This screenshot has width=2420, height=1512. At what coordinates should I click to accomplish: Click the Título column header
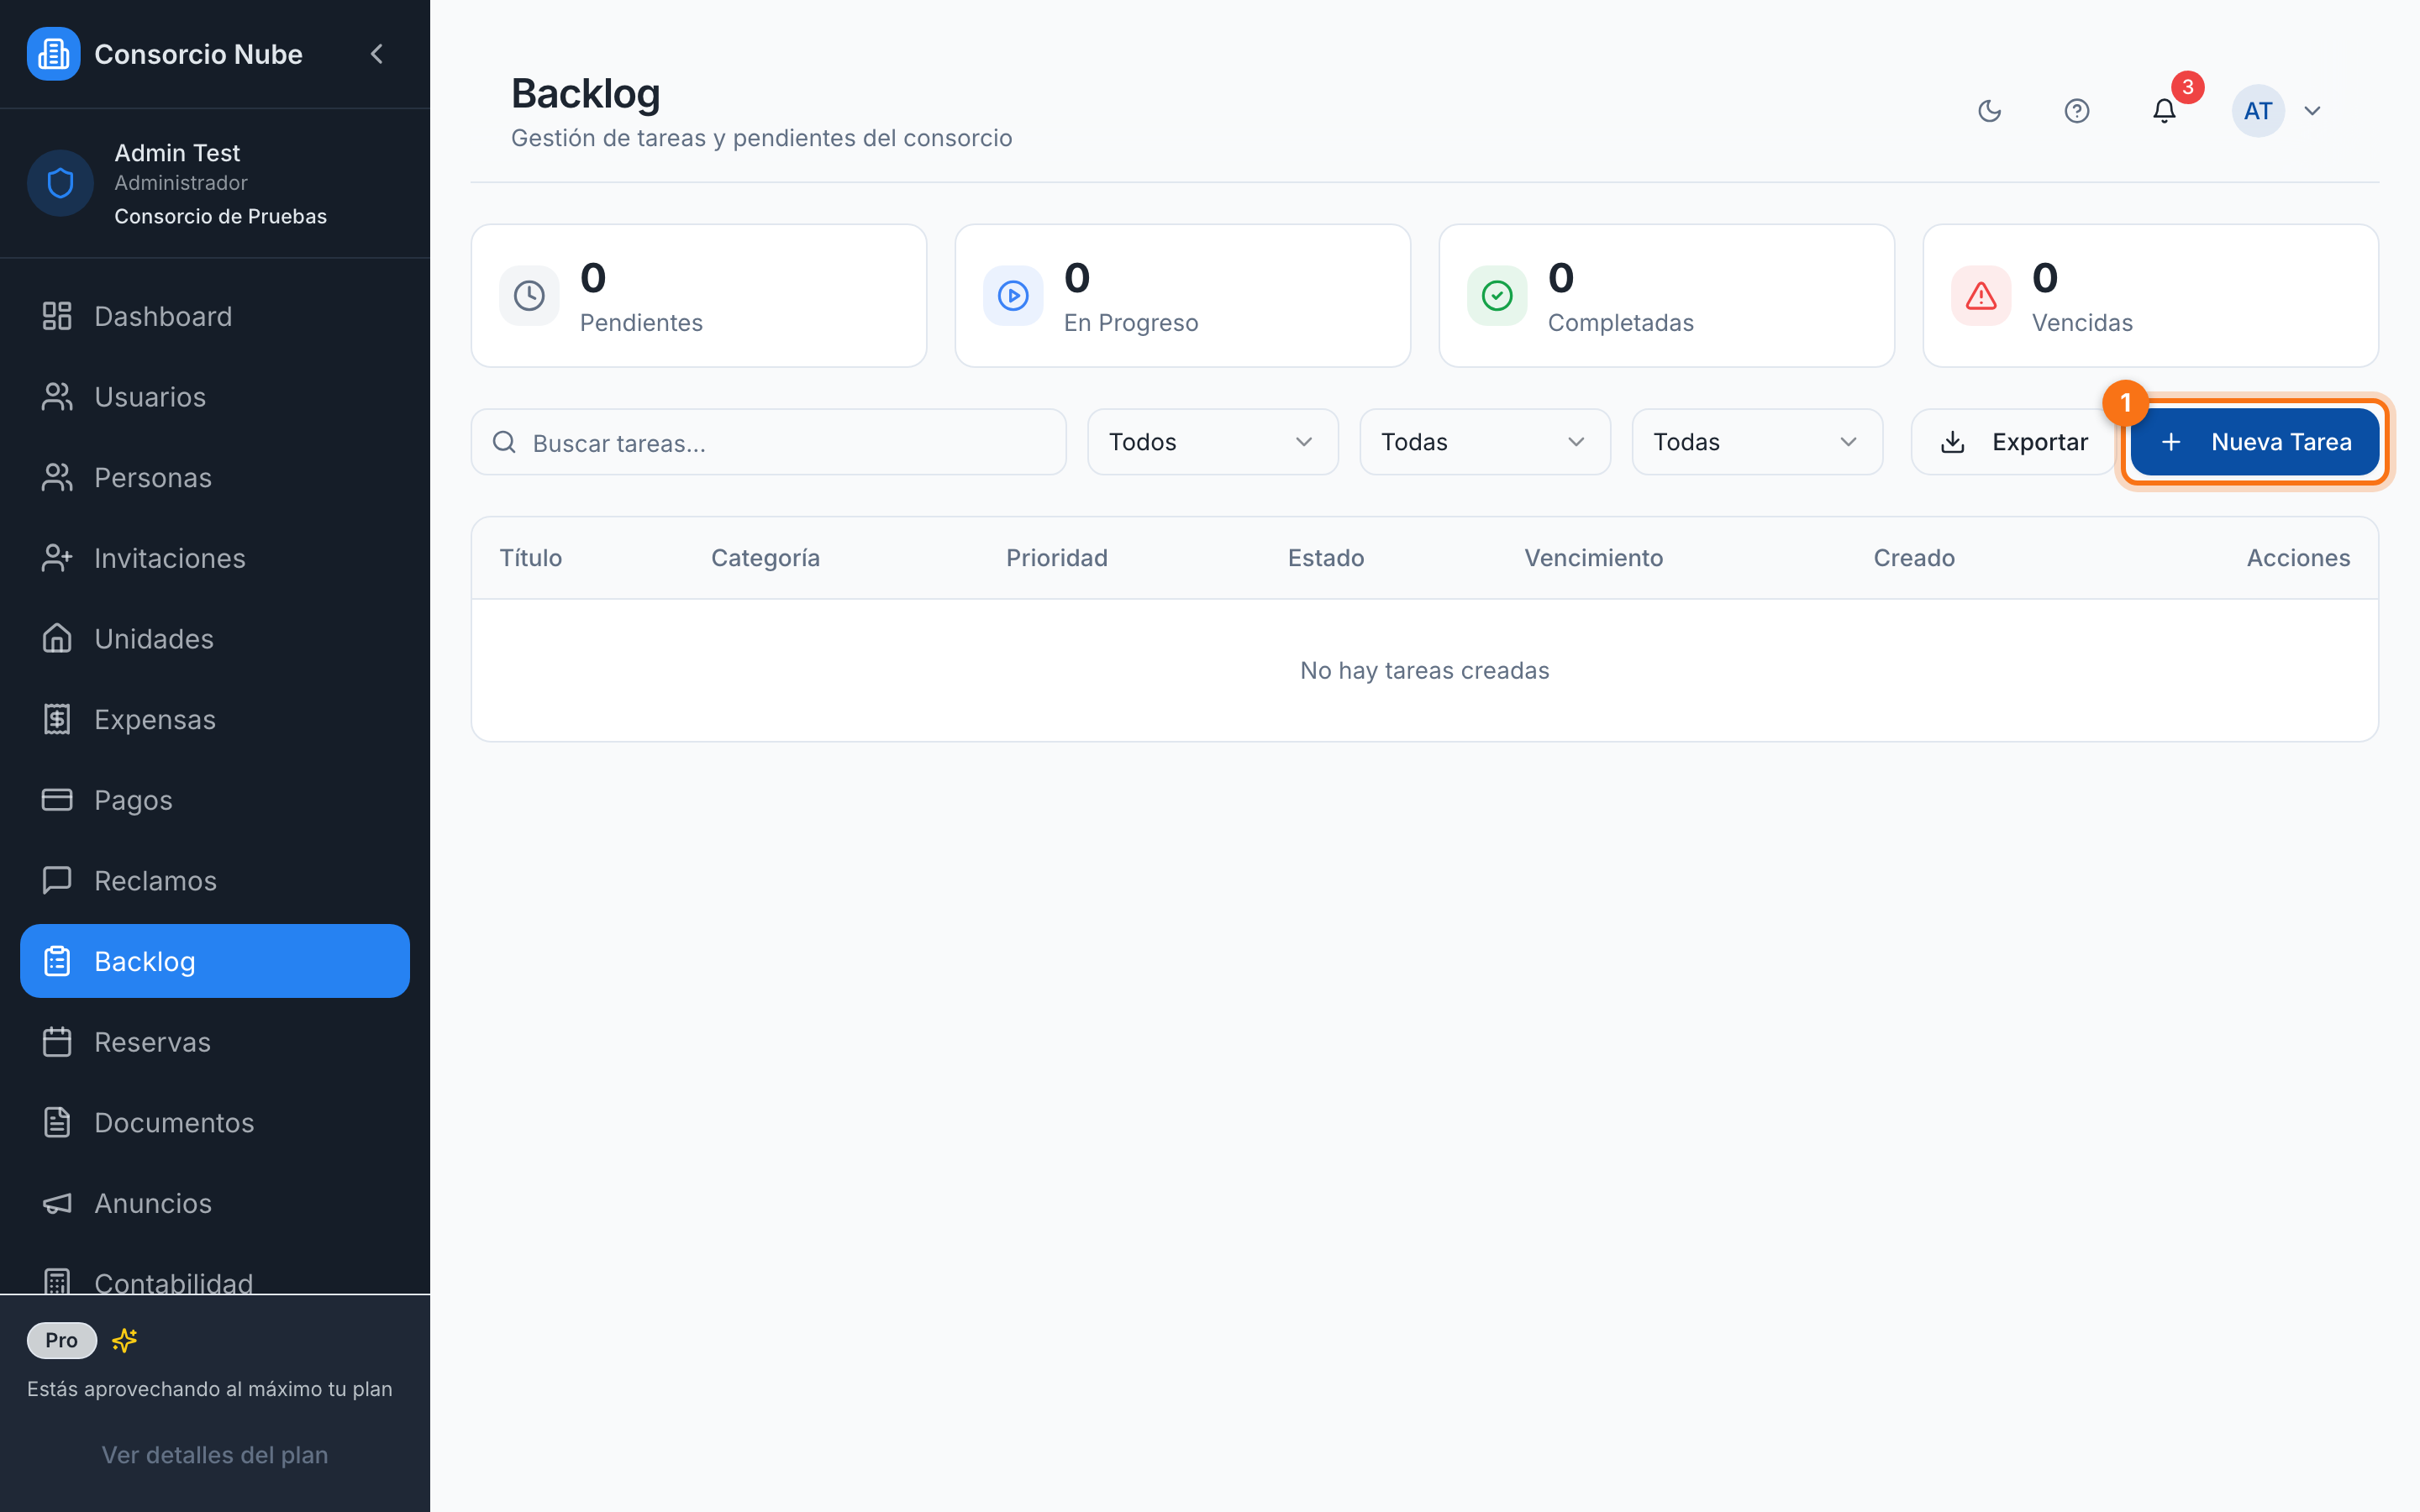531,558
